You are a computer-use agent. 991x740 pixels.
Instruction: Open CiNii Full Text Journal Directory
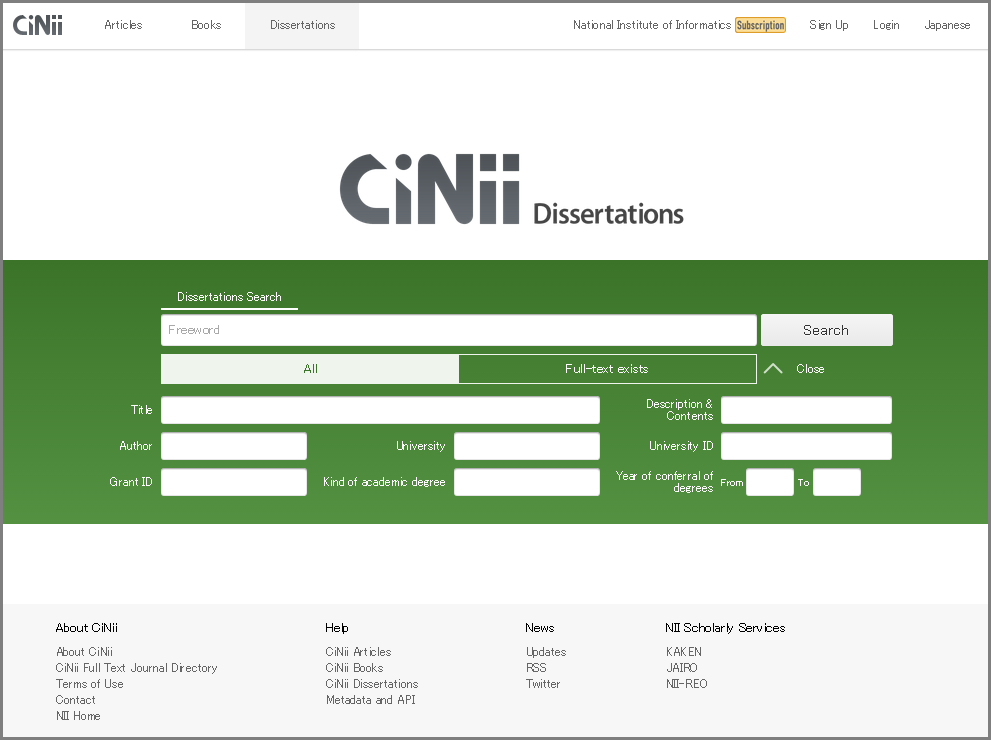(x=137, y=668)
